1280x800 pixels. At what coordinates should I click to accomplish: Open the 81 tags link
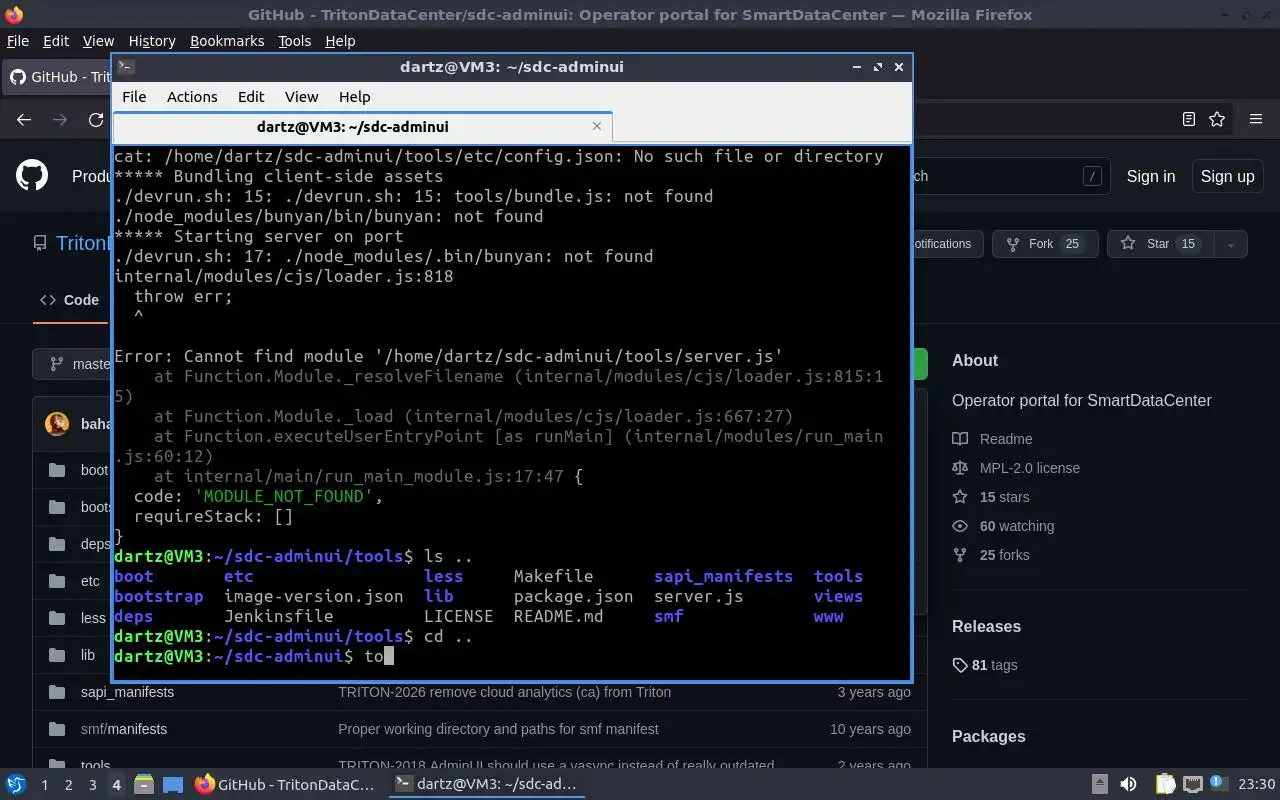[x=985, y=665]
